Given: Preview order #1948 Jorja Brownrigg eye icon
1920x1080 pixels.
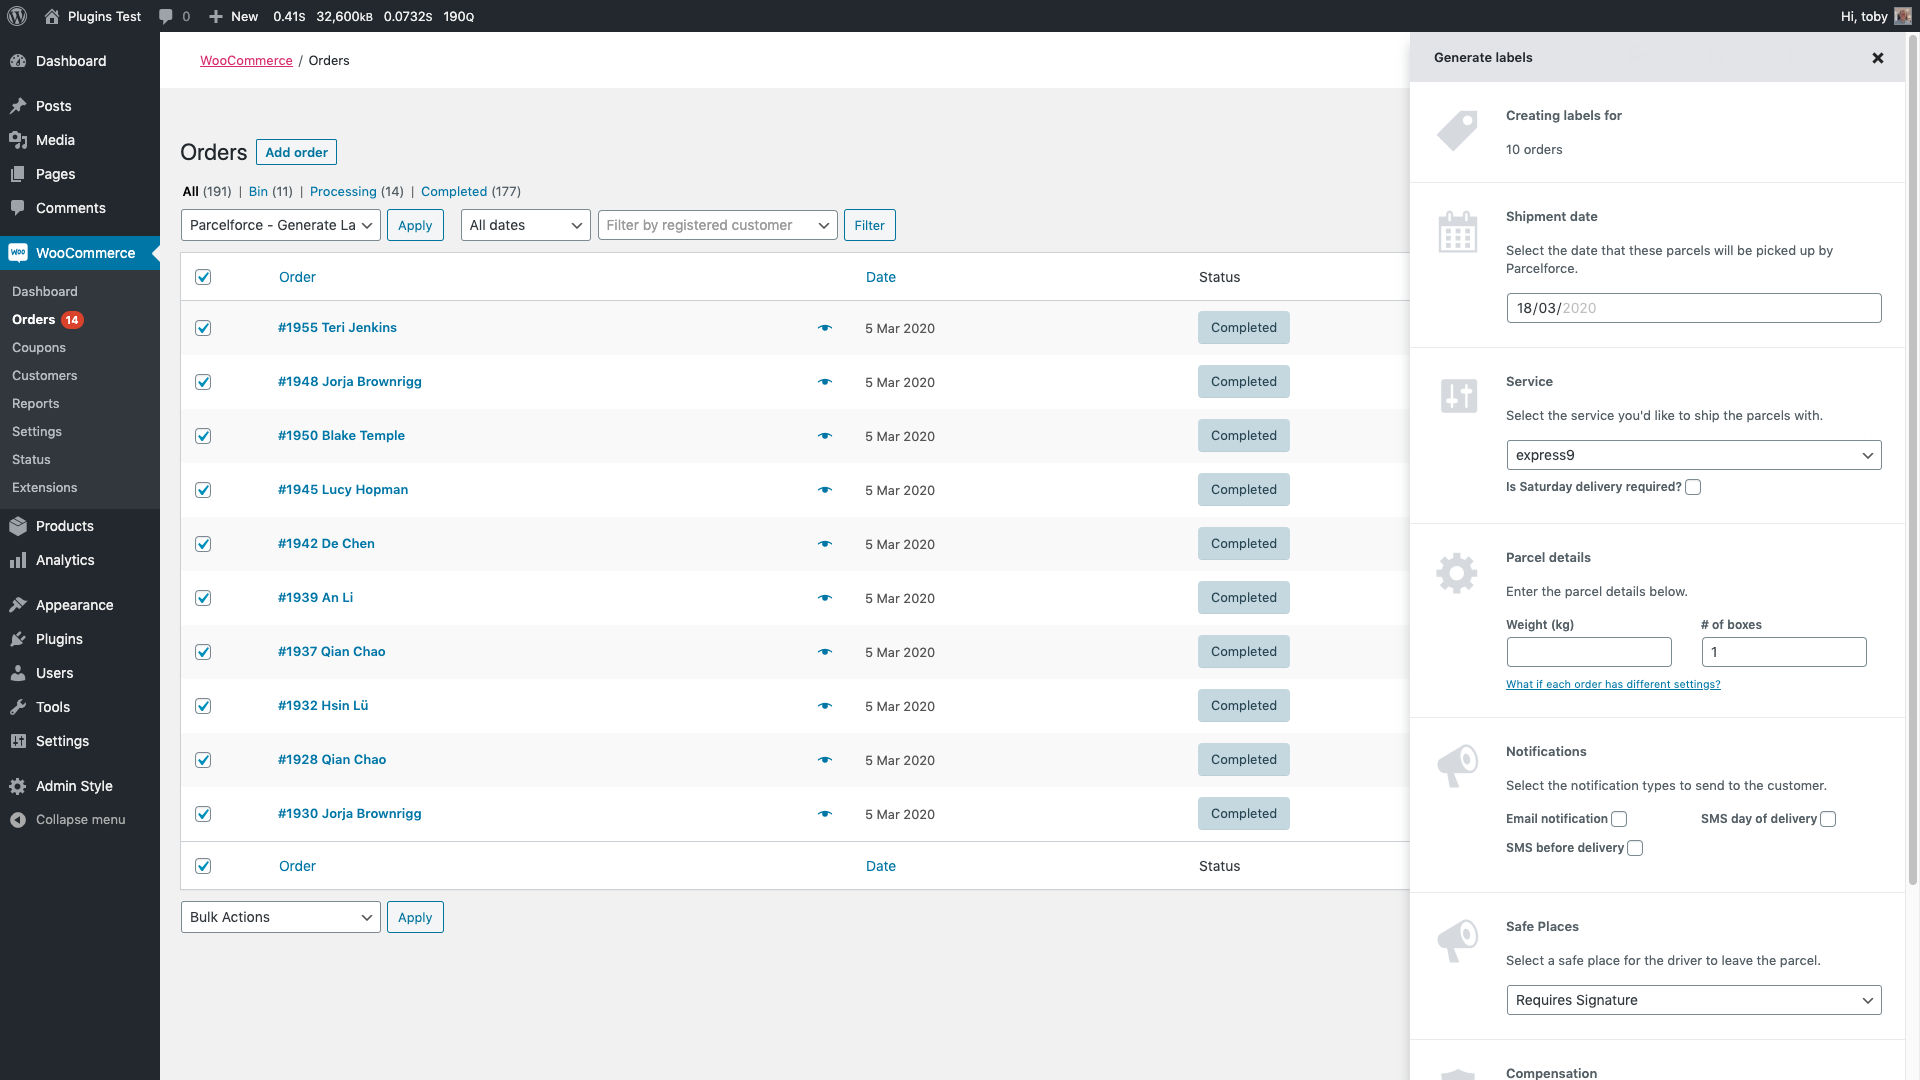Looking at the screenshot, I should coord(825,382).
